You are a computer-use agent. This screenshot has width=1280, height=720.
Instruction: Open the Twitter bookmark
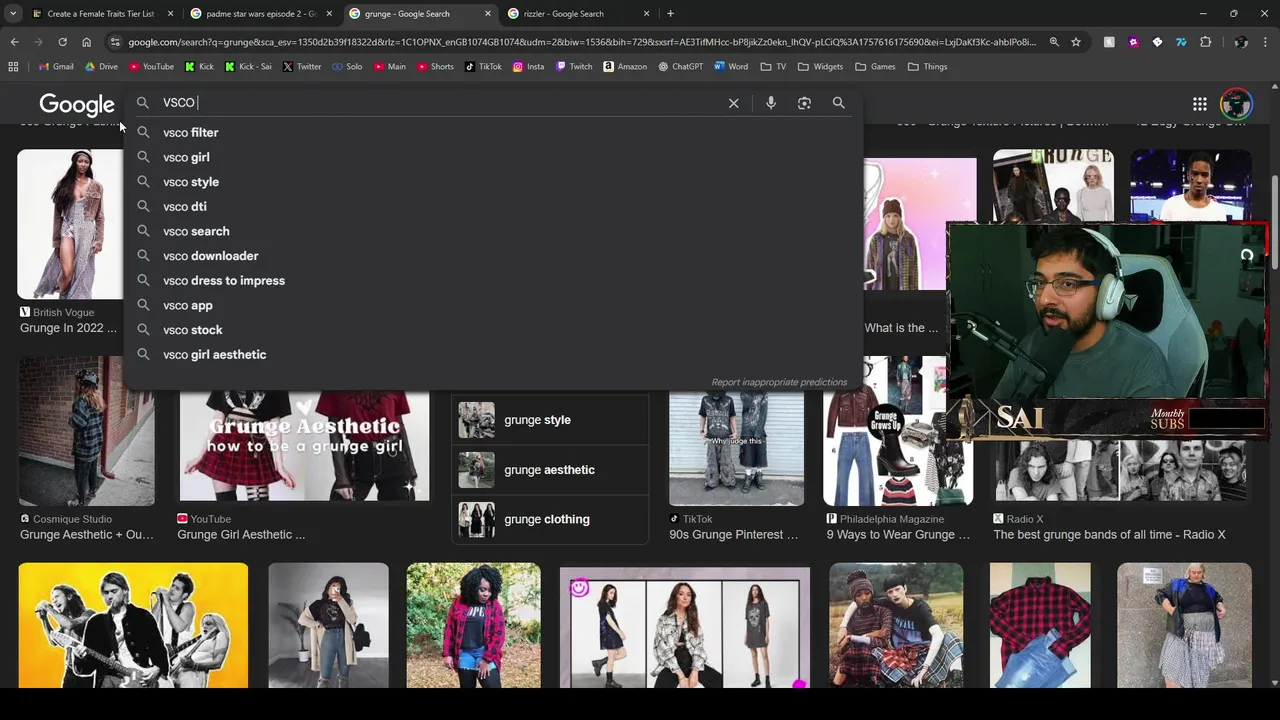(x=301, y=67)
